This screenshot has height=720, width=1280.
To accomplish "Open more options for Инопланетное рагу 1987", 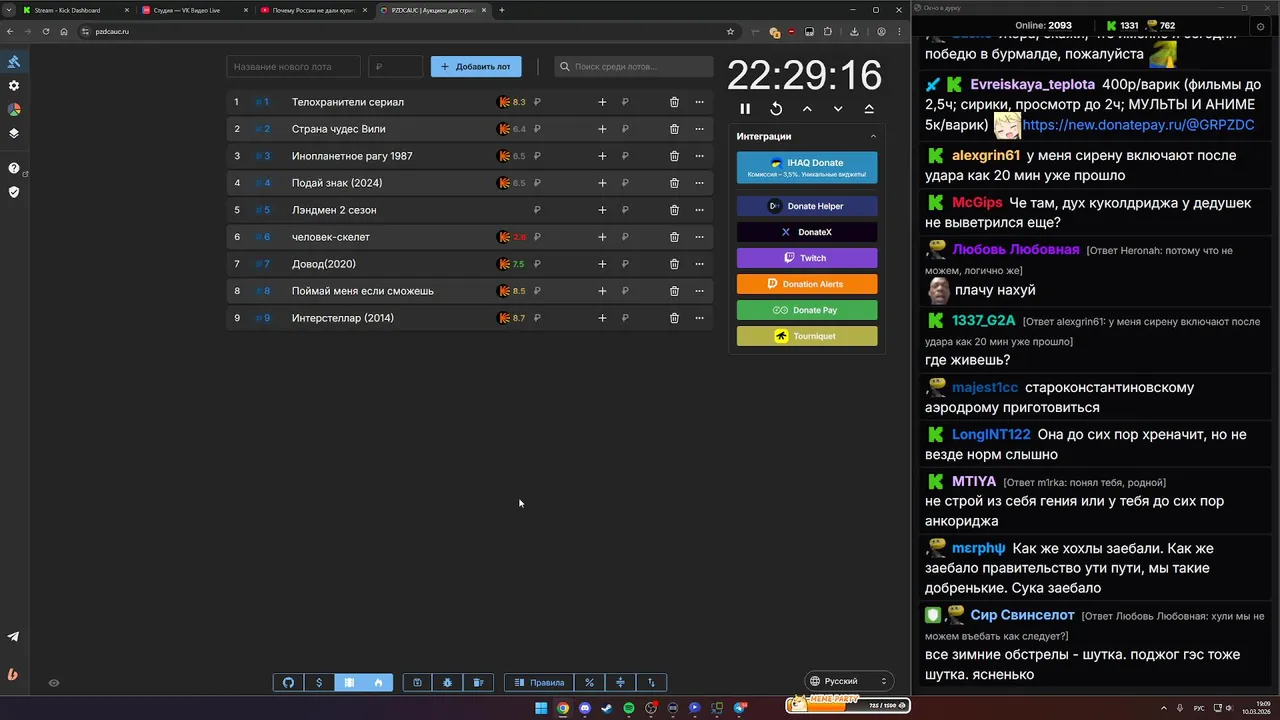I will [699, 156].
